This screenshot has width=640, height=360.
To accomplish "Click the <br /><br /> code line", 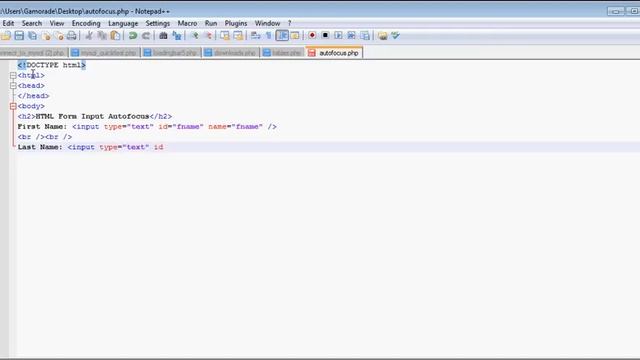I will pyautogui.click(x=45, y=137).
